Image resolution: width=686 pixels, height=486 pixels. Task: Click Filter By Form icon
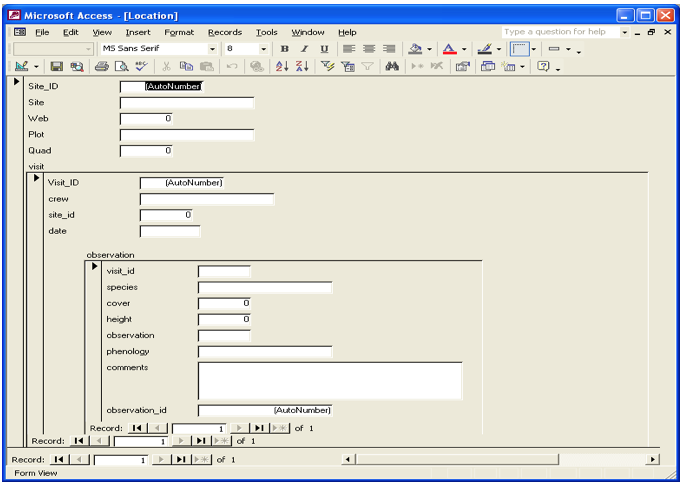348,66
